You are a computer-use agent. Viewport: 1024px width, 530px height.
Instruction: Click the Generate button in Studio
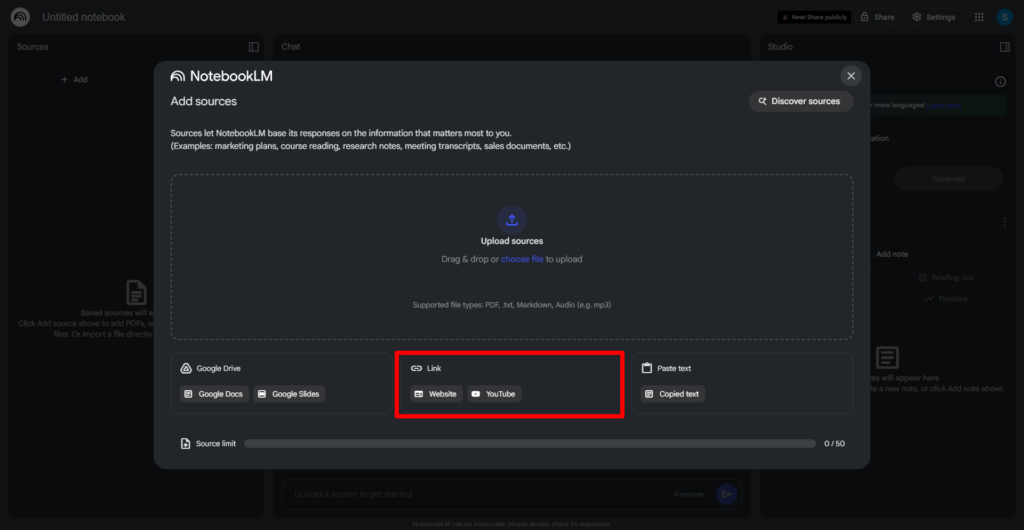(948, 179)
